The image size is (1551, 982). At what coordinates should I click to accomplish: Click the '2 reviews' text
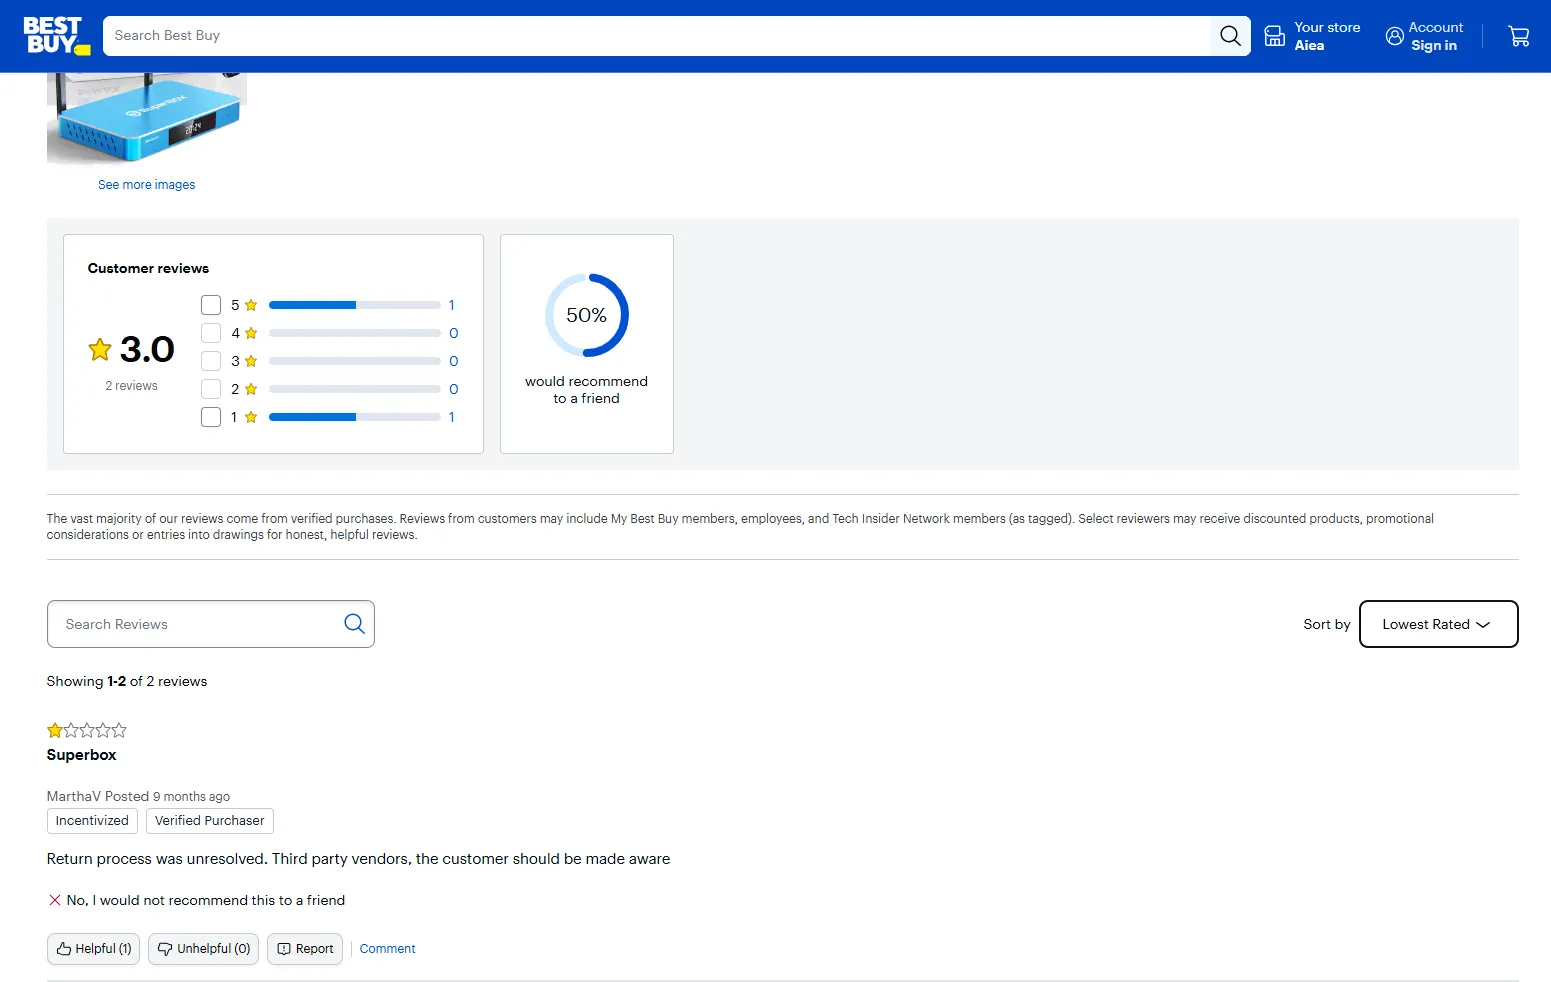tap(132, 386)
